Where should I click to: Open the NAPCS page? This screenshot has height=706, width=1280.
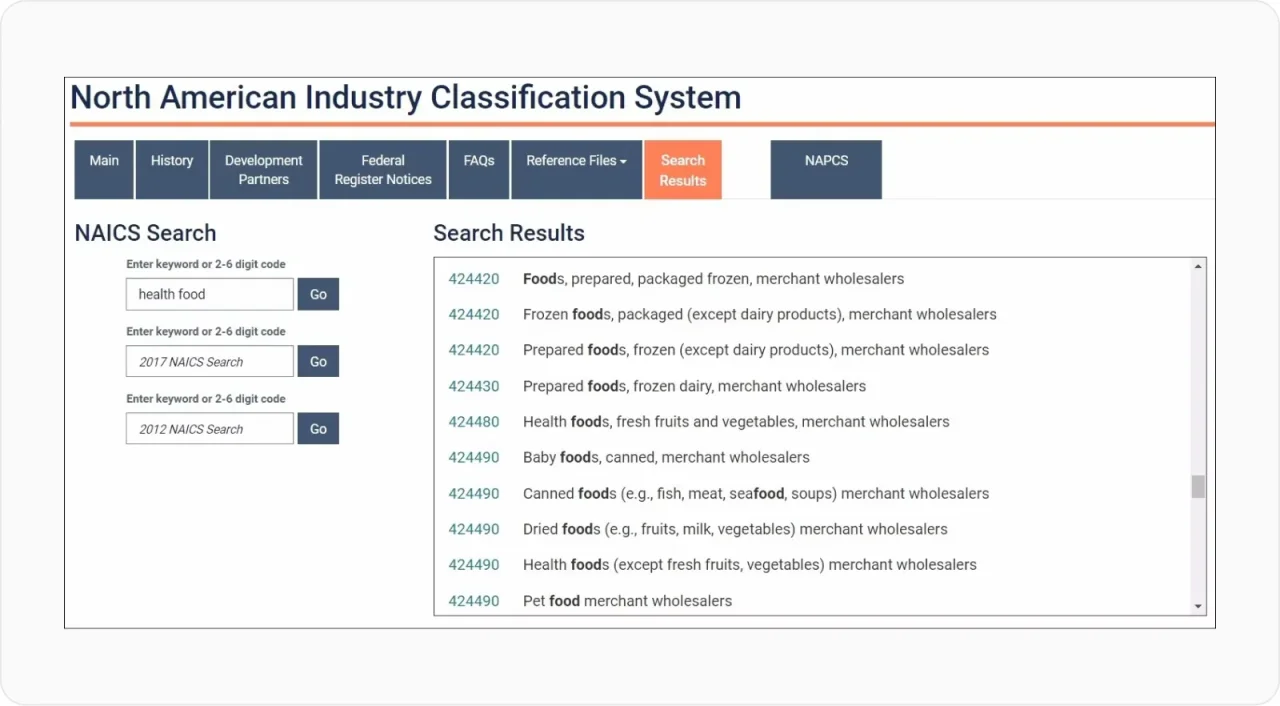pos(825,160)
